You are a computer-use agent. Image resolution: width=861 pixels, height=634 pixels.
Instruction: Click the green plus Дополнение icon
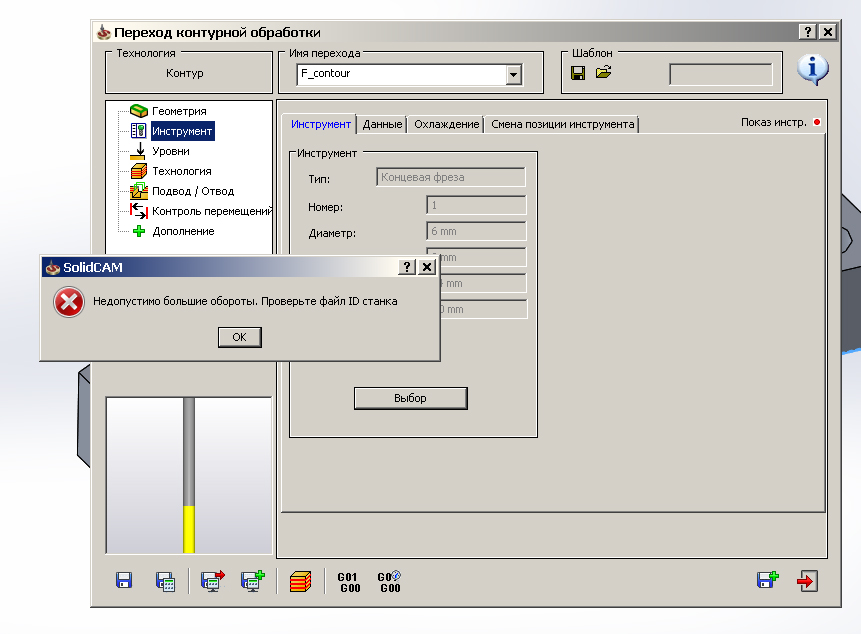coord(139,231)
